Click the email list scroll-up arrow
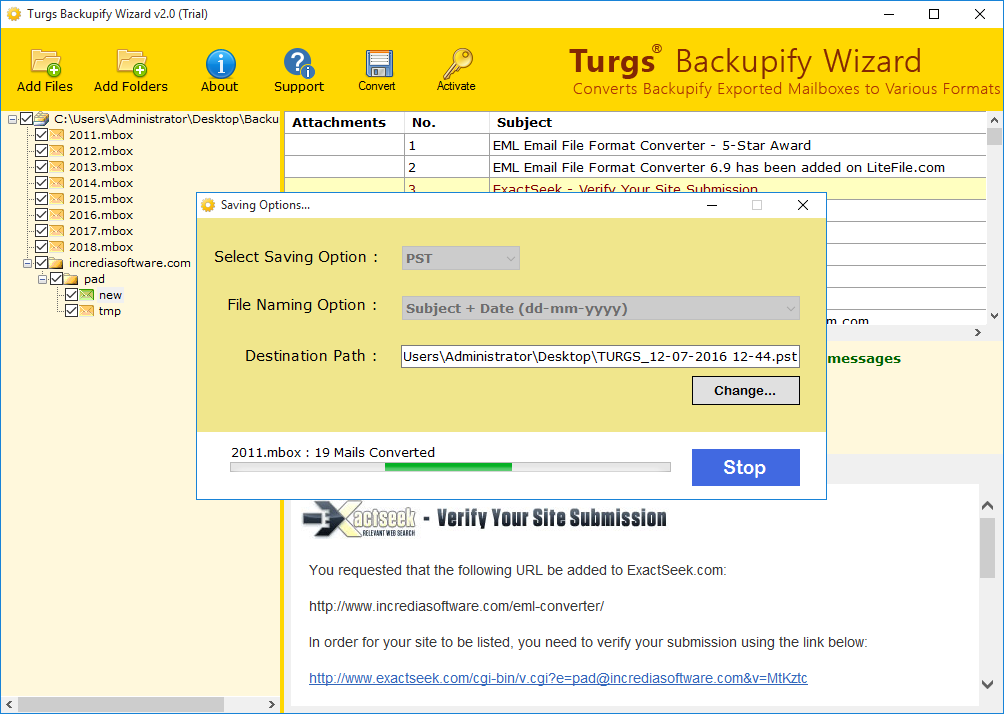 coord(994,120)
